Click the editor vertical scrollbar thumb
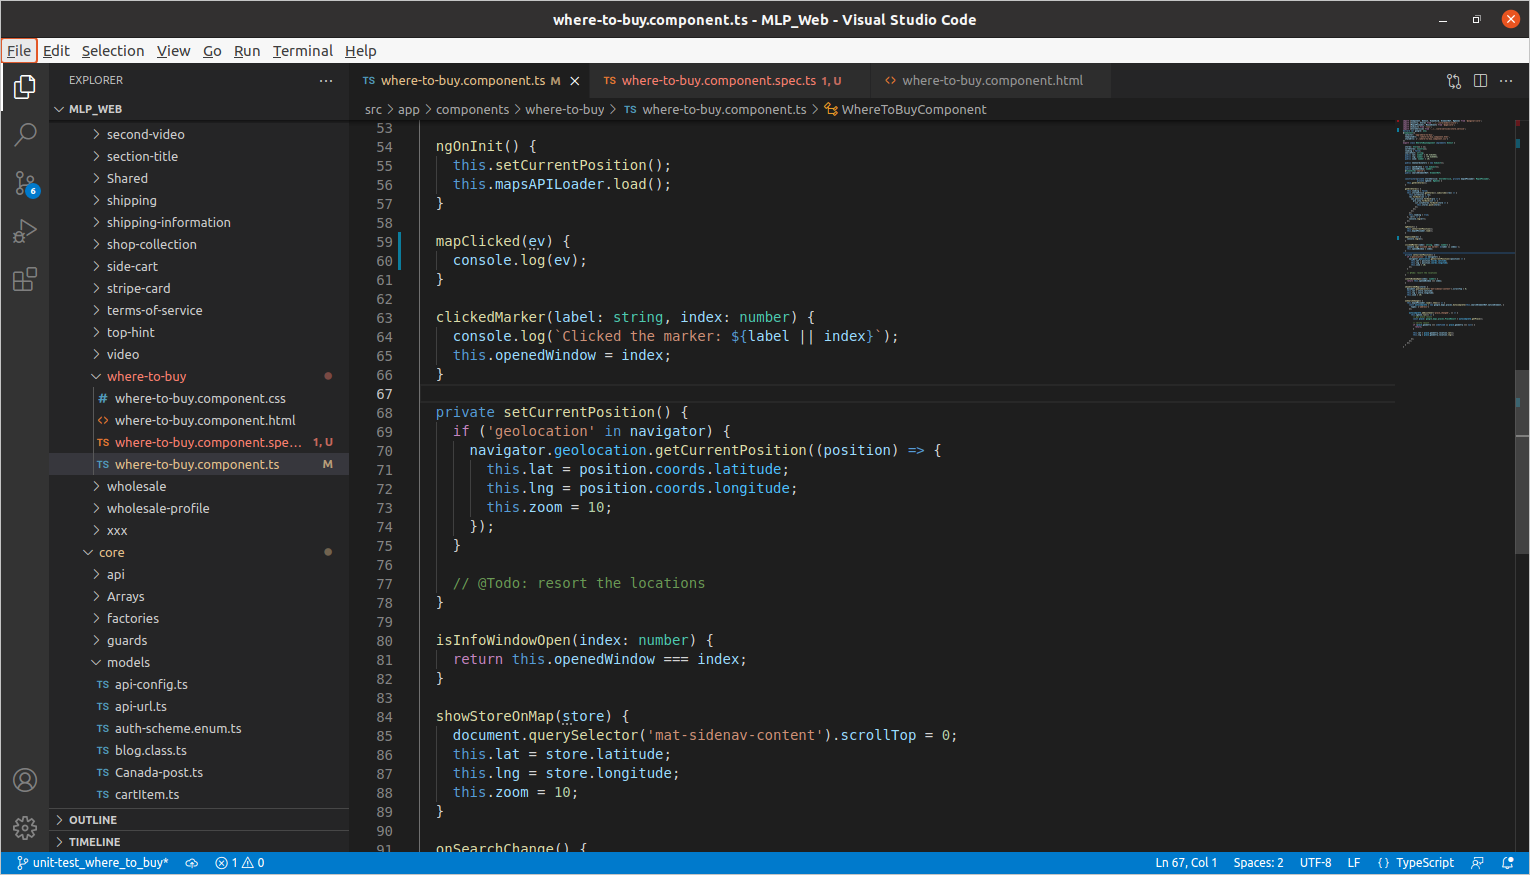 tap(1522, 462)
